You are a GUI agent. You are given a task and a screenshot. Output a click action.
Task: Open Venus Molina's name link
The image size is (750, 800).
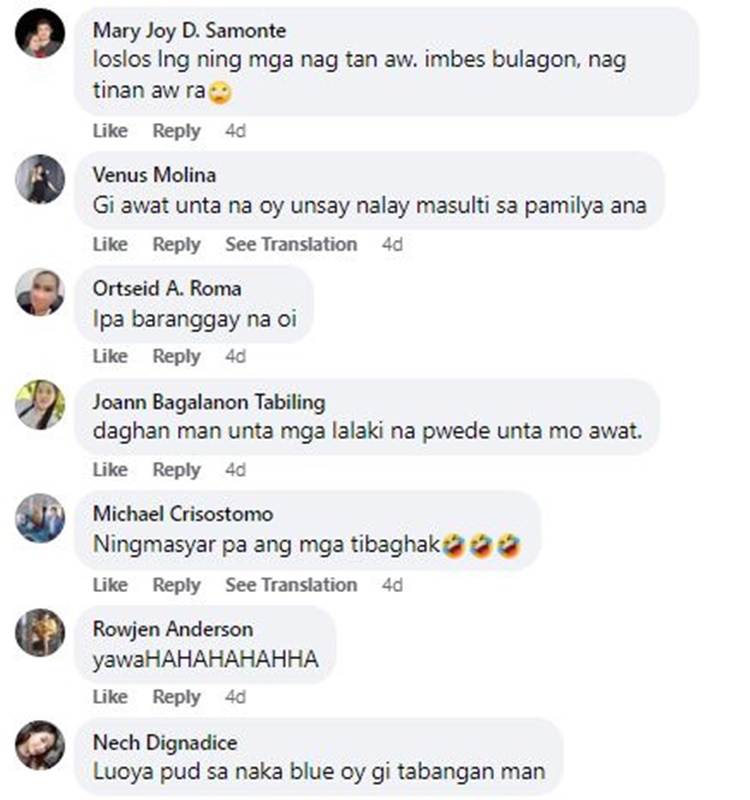pos(155,175)
